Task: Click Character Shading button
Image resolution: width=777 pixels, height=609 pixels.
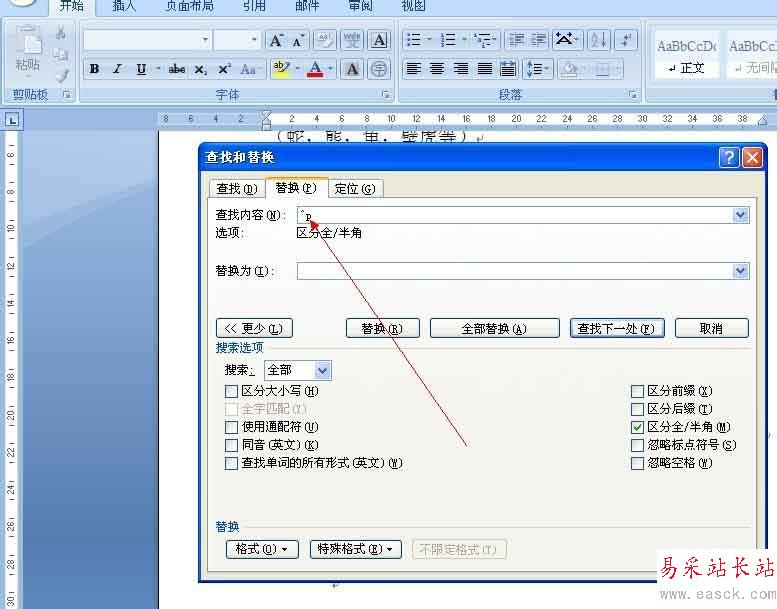Action: pos(352,69)
